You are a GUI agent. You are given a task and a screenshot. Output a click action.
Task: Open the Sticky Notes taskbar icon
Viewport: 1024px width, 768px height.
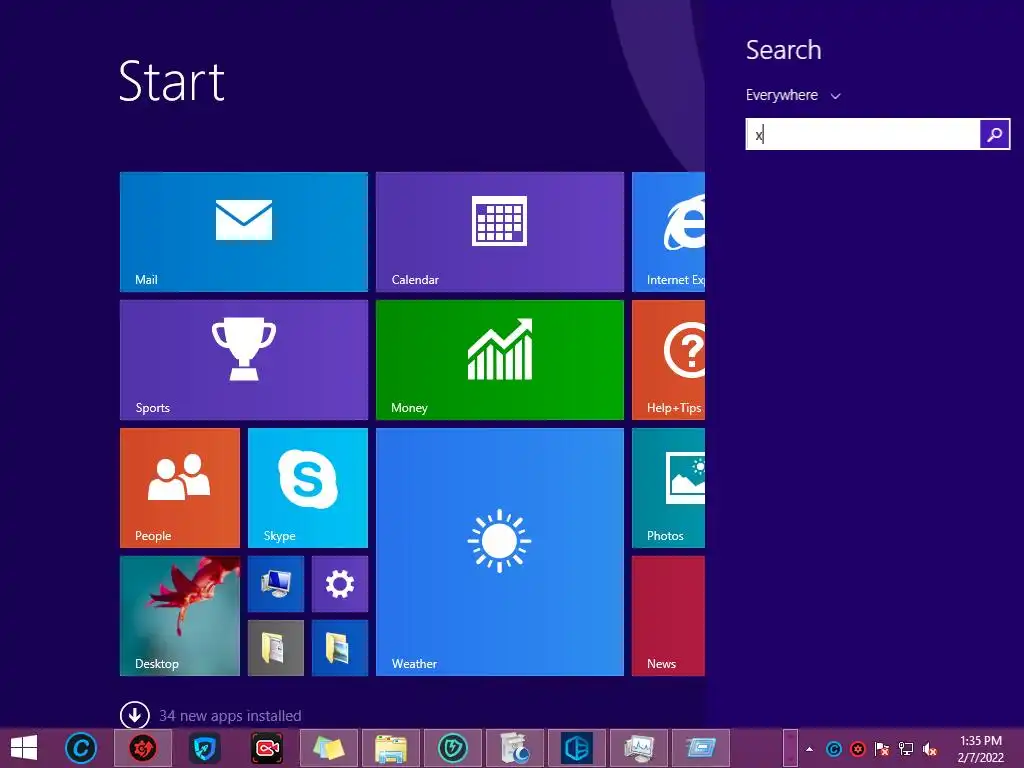[328, 748]
